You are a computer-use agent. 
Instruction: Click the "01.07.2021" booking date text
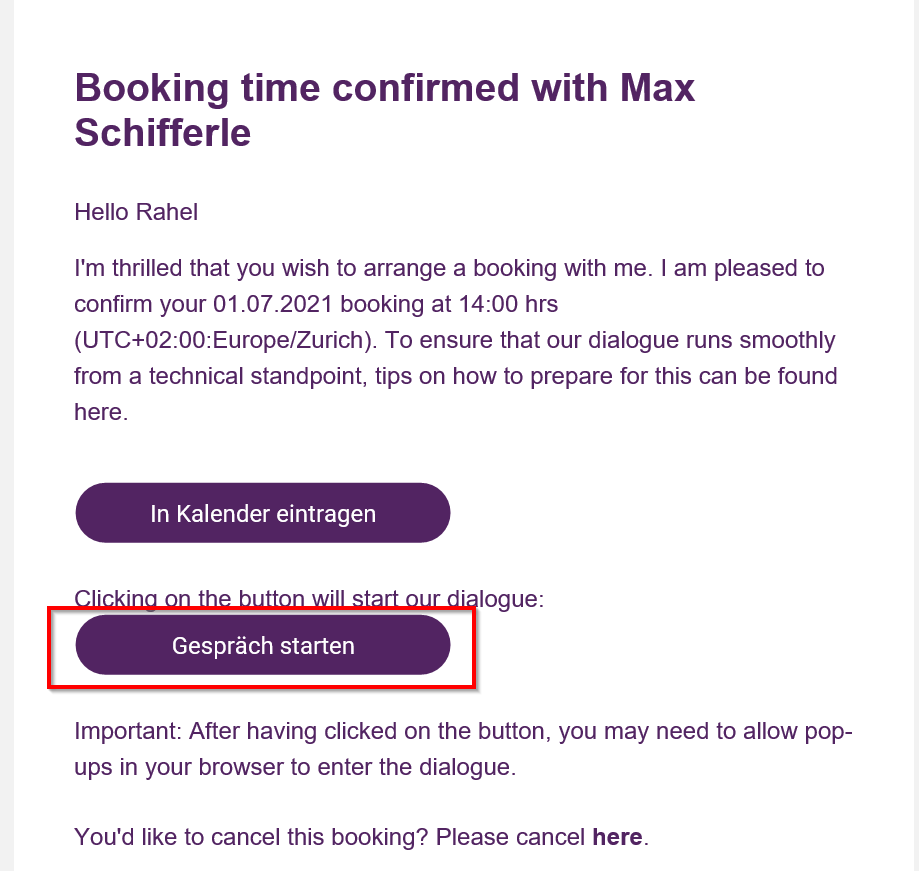coord(273,304)
